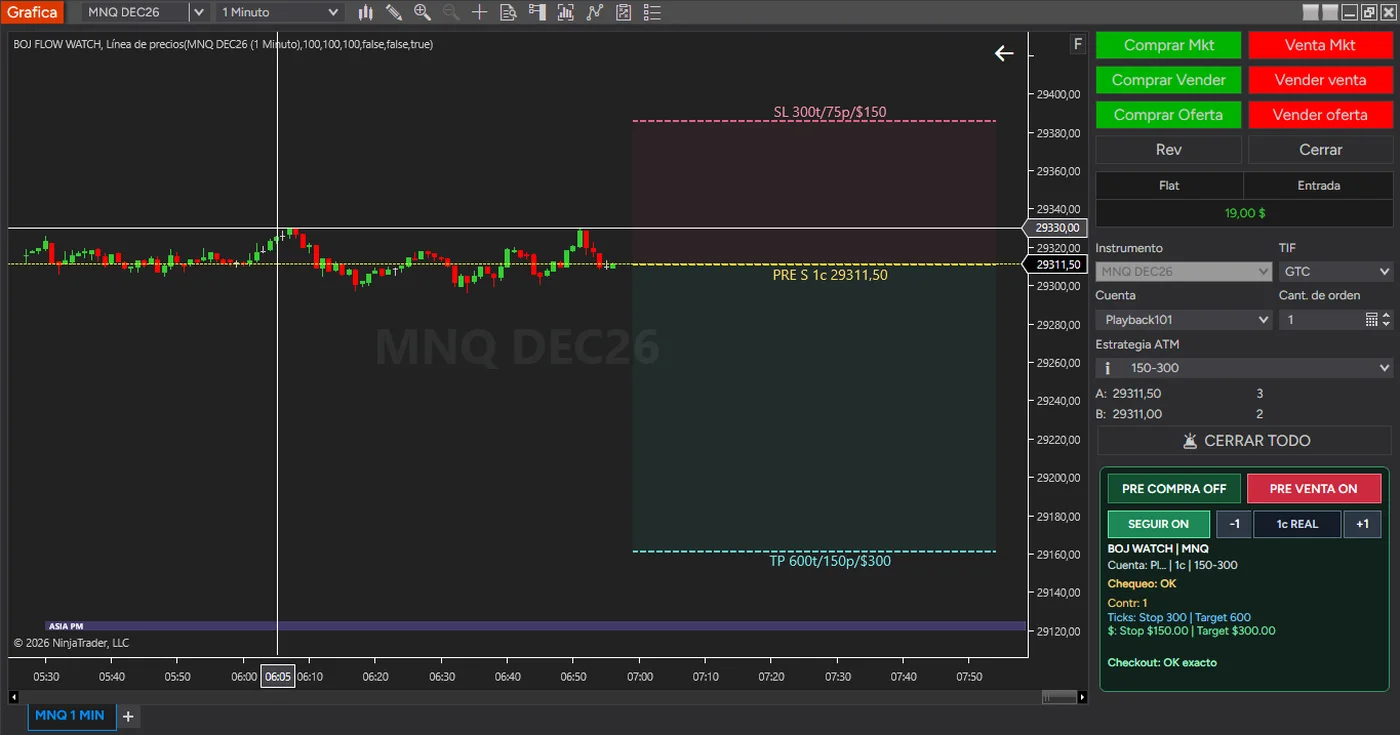This screenshot has width=1400, height=735.
Task: Click the Cerrar button
Action: point(1320,149)
